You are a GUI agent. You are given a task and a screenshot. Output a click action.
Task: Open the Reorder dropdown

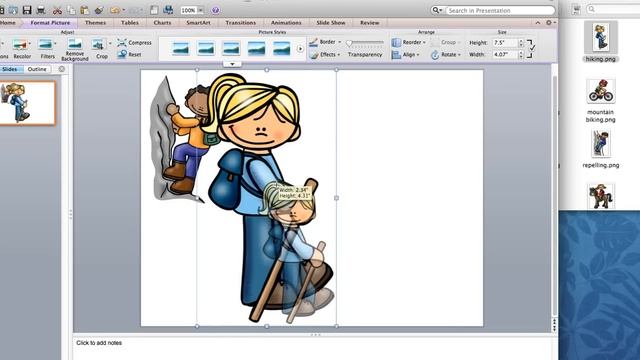coord(409,42)
